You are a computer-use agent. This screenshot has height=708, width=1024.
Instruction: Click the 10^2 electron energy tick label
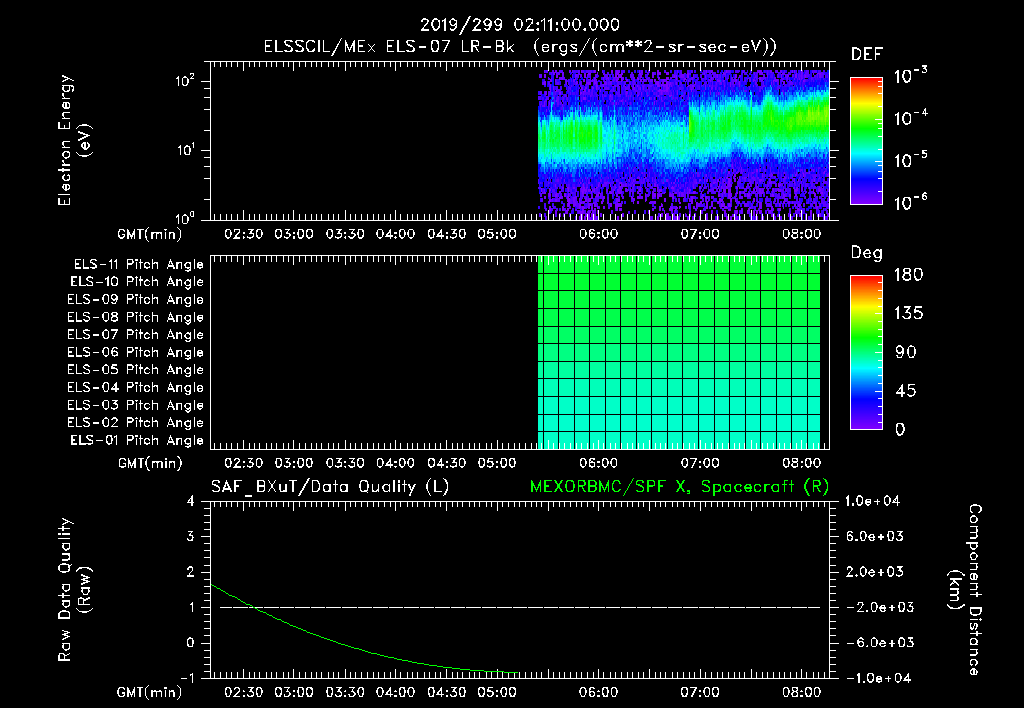(x=185, y=81)
